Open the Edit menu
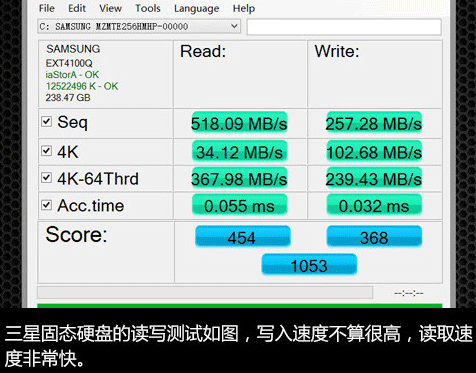Image resolution: width=476 pixels, height=373 pixels. (x=77, y=8)
